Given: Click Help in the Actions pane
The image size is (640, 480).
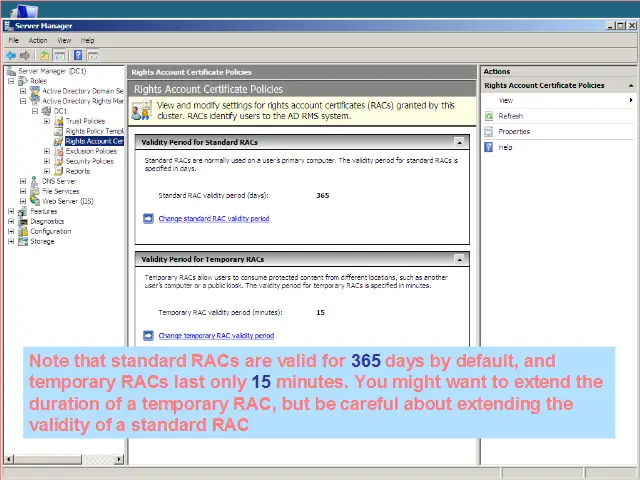Looking at the screenshot, I should pyautogui.click(x=505, y=147).
